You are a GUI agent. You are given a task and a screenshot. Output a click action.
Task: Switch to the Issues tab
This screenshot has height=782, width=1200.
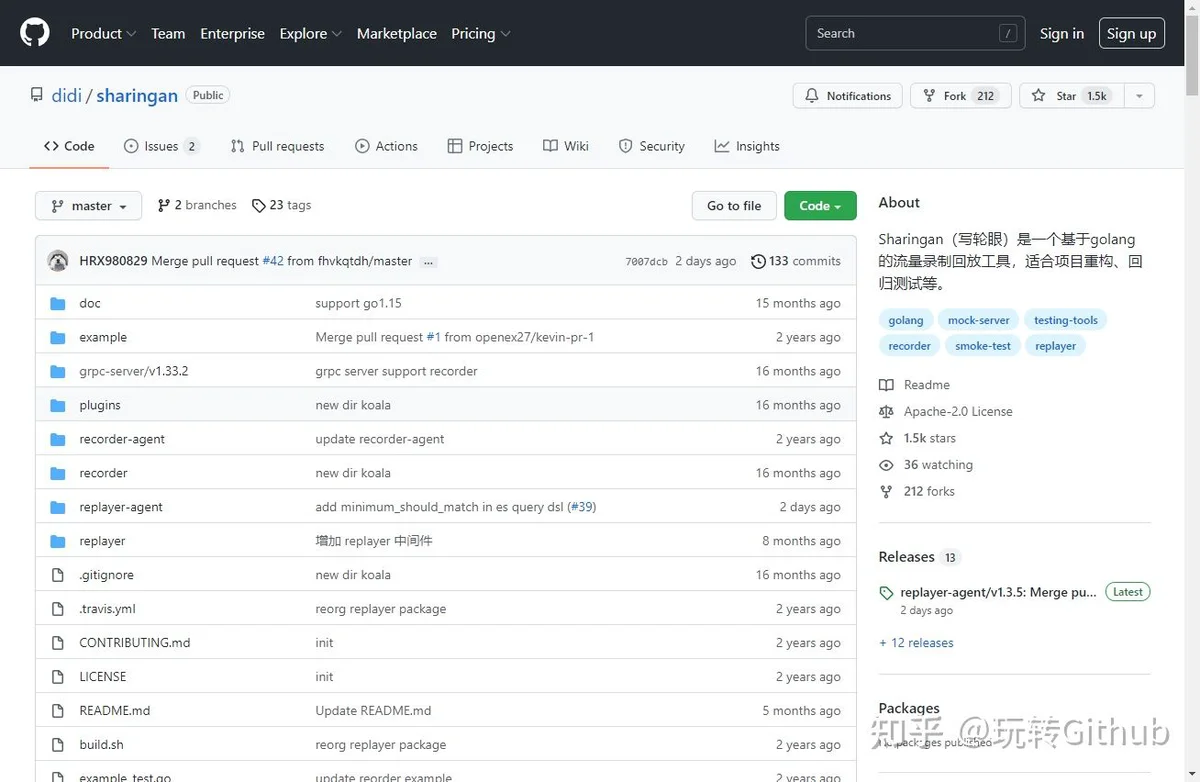[x=162, y=146]
